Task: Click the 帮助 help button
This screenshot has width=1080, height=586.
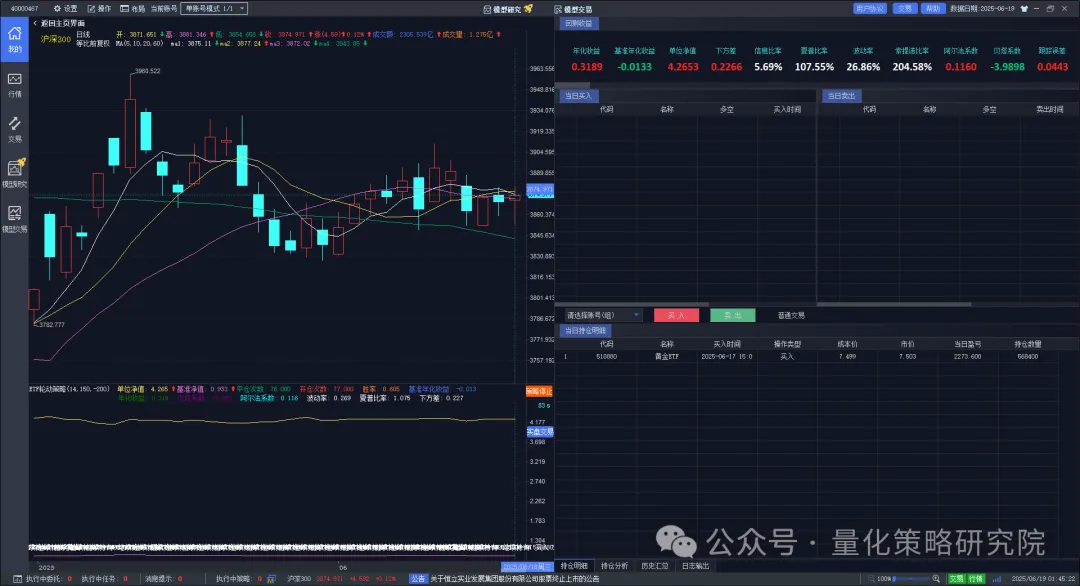Action: click(x=933, y=8)
